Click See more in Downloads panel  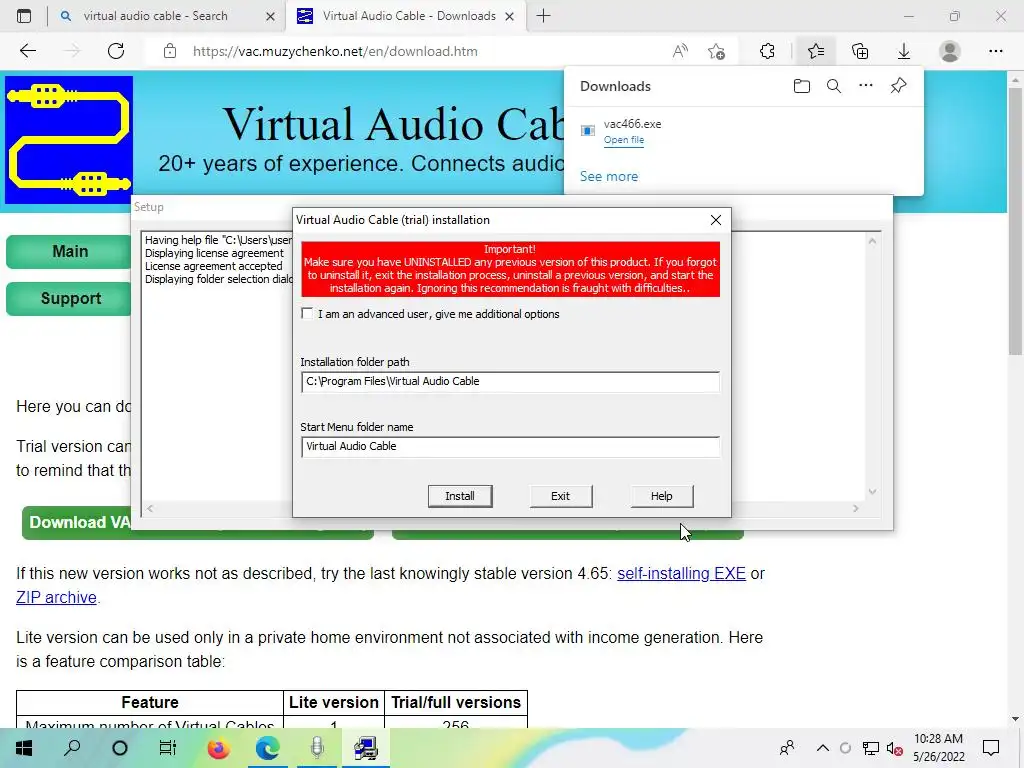point(609,176)
